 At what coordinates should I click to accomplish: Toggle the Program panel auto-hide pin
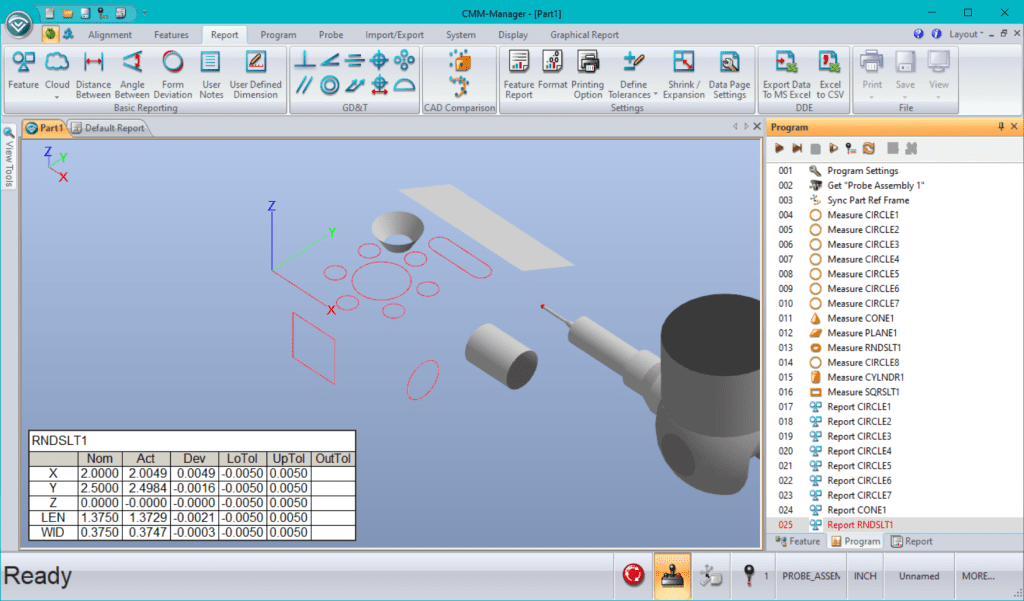pos(1001,126)
